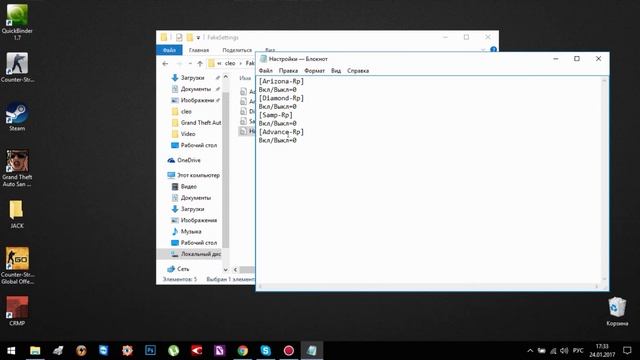640x360 pixels.
Task: Open the CRMP desktop shortcut
Action: point(17,311)
